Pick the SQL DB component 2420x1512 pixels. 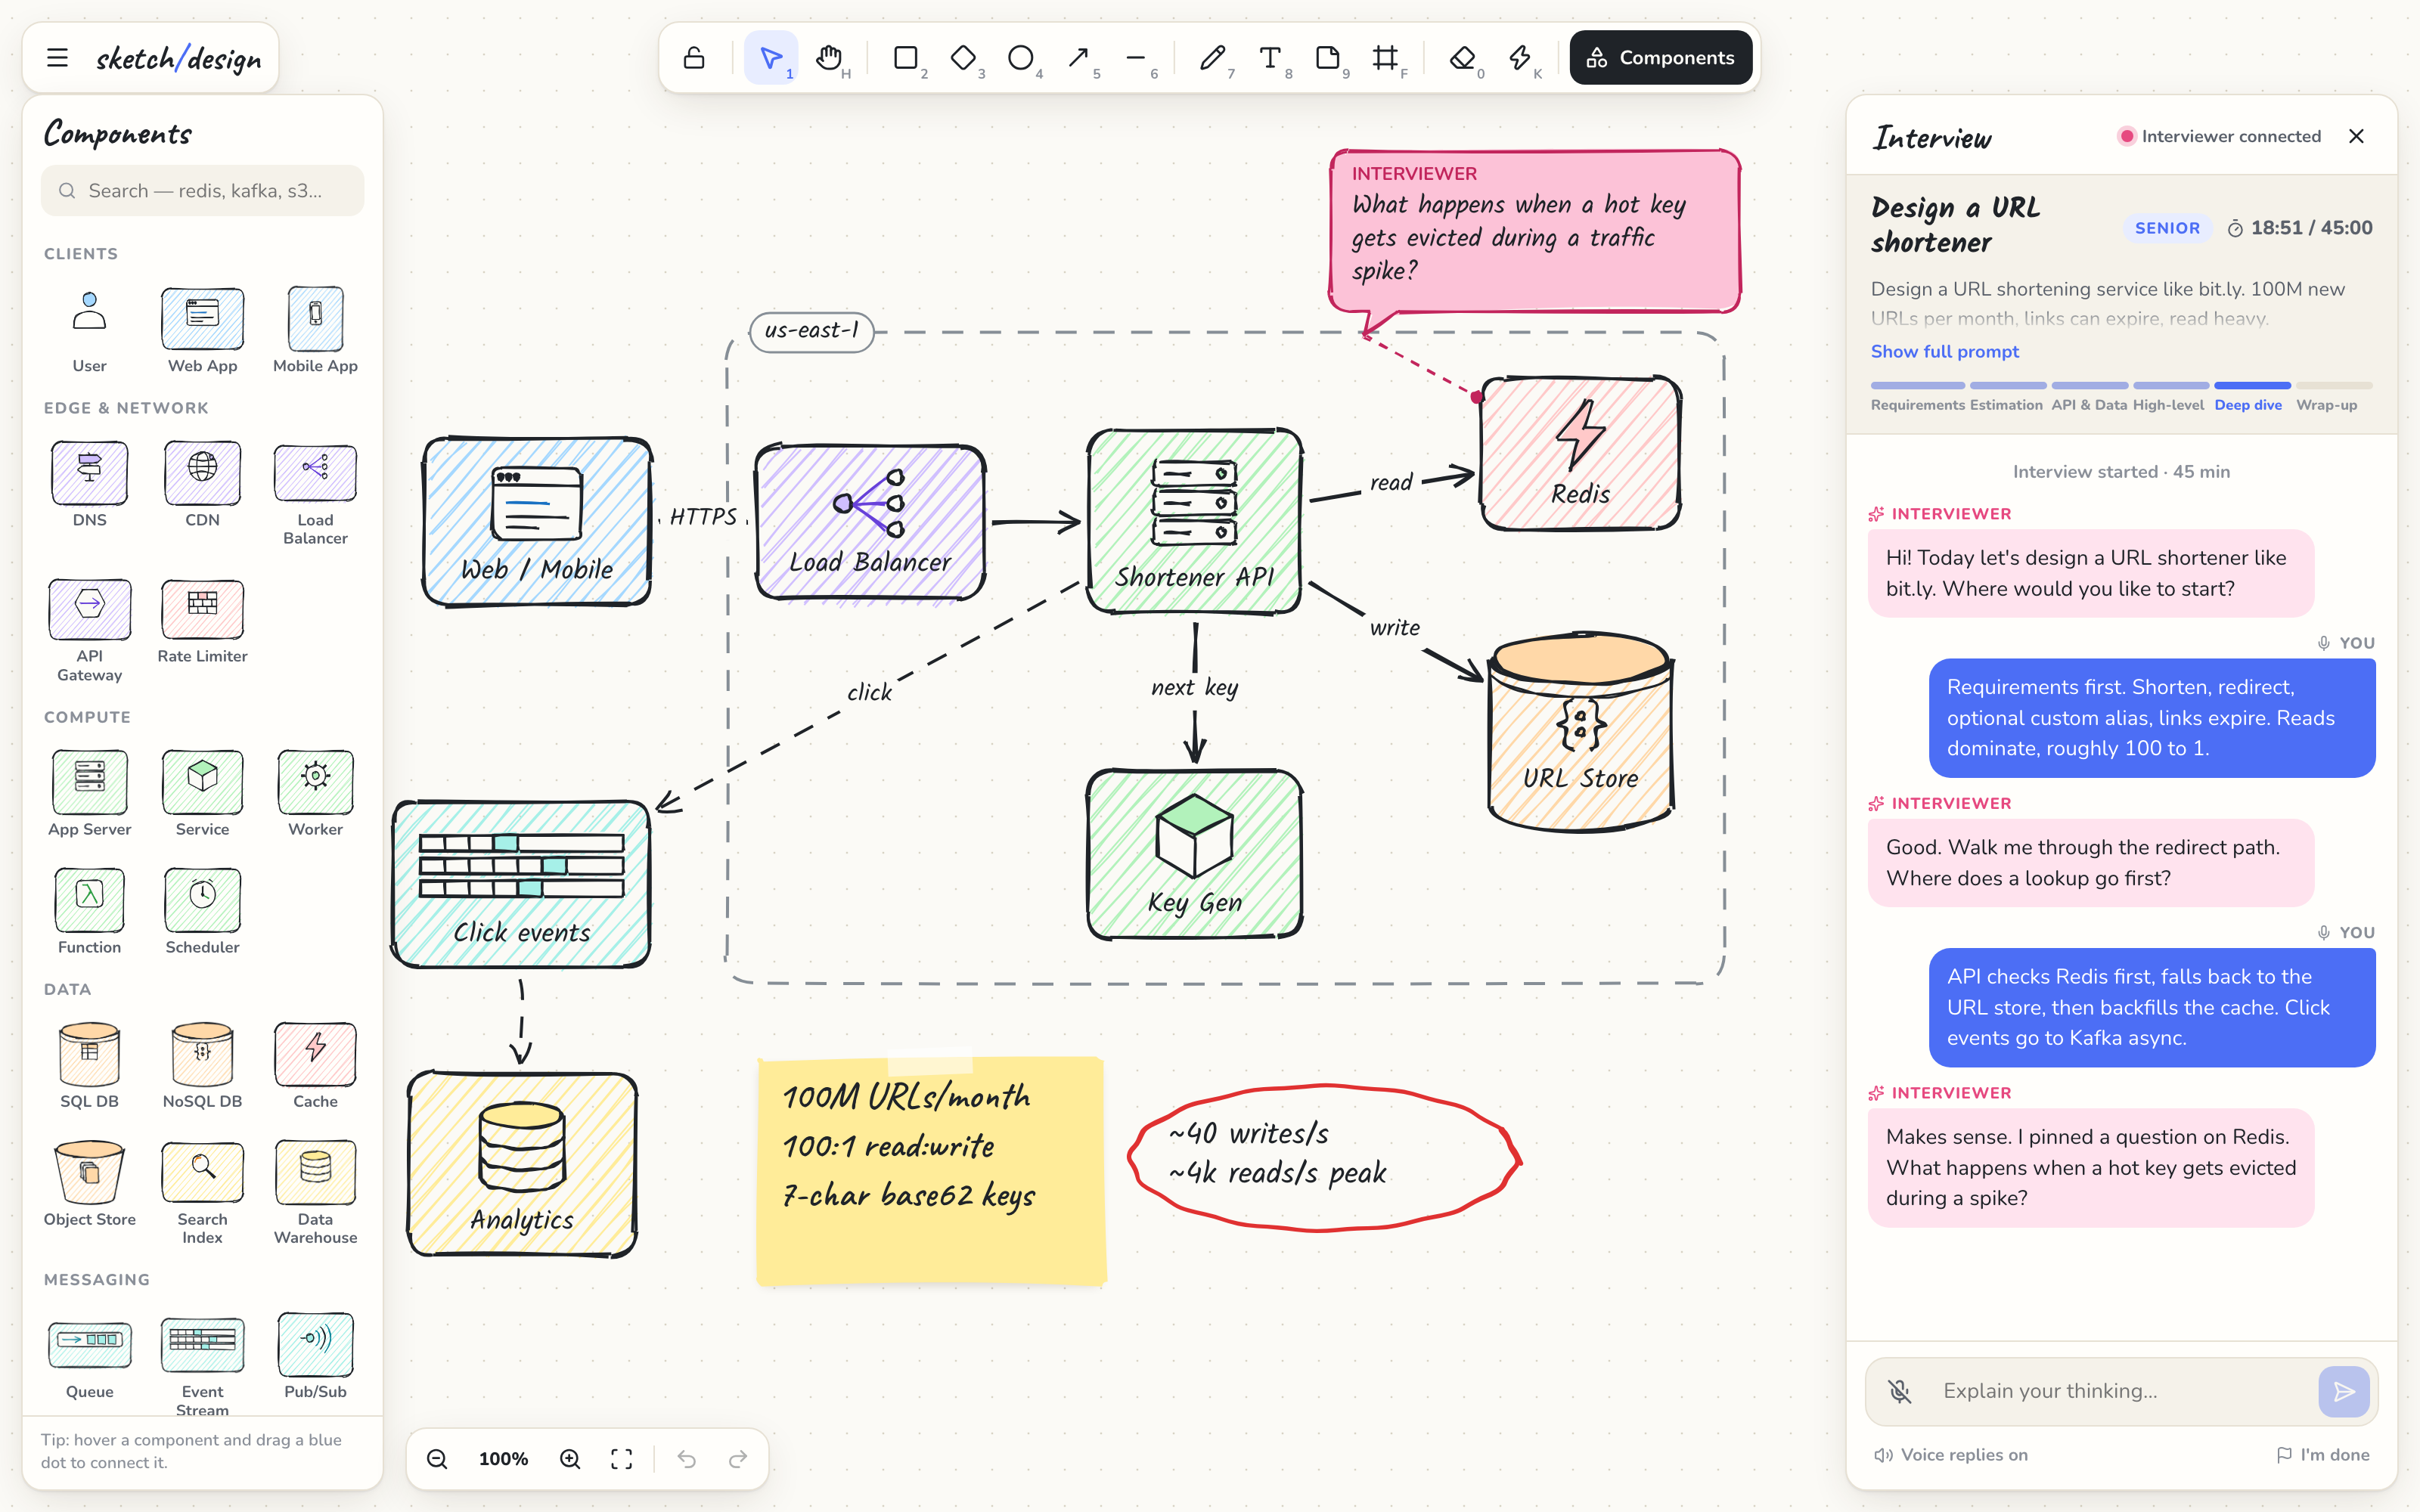point(89,1066)
